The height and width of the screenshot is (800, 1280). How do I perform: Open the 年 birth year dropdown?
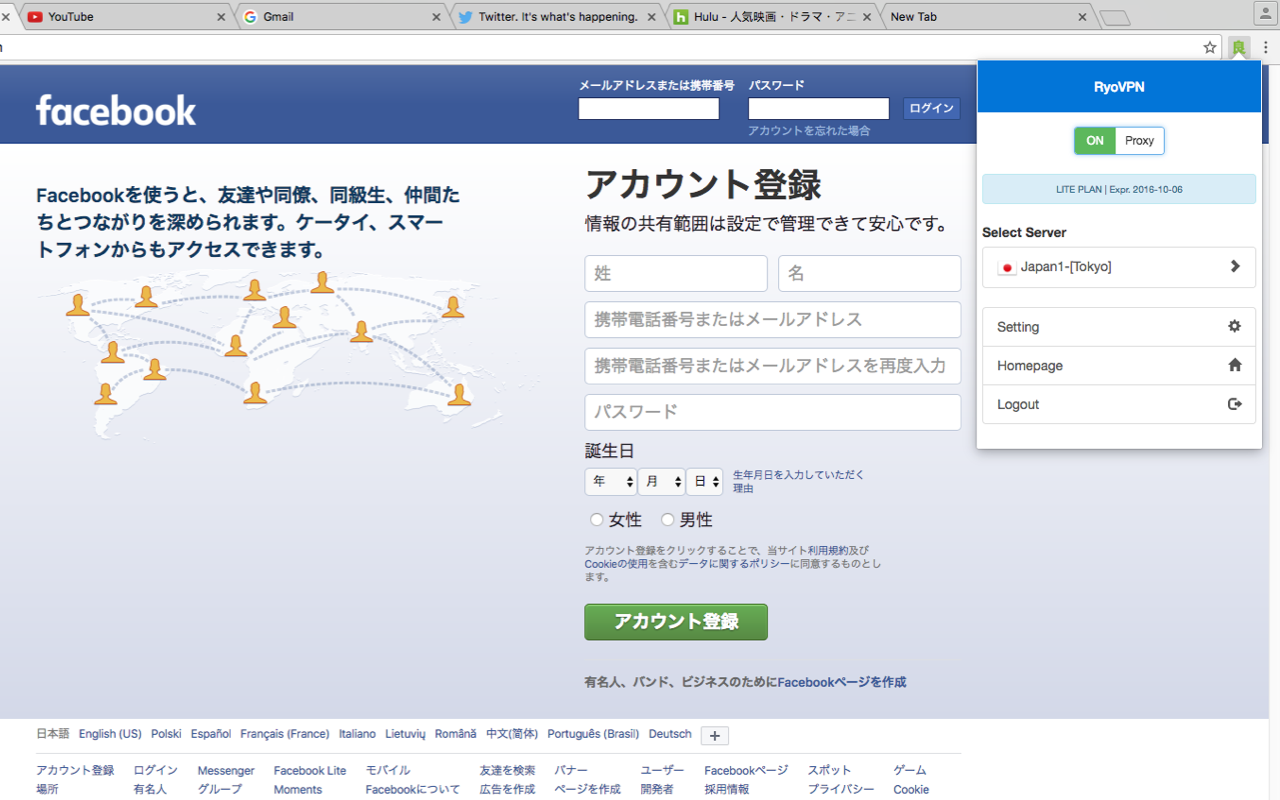click(x=610, y=481)
